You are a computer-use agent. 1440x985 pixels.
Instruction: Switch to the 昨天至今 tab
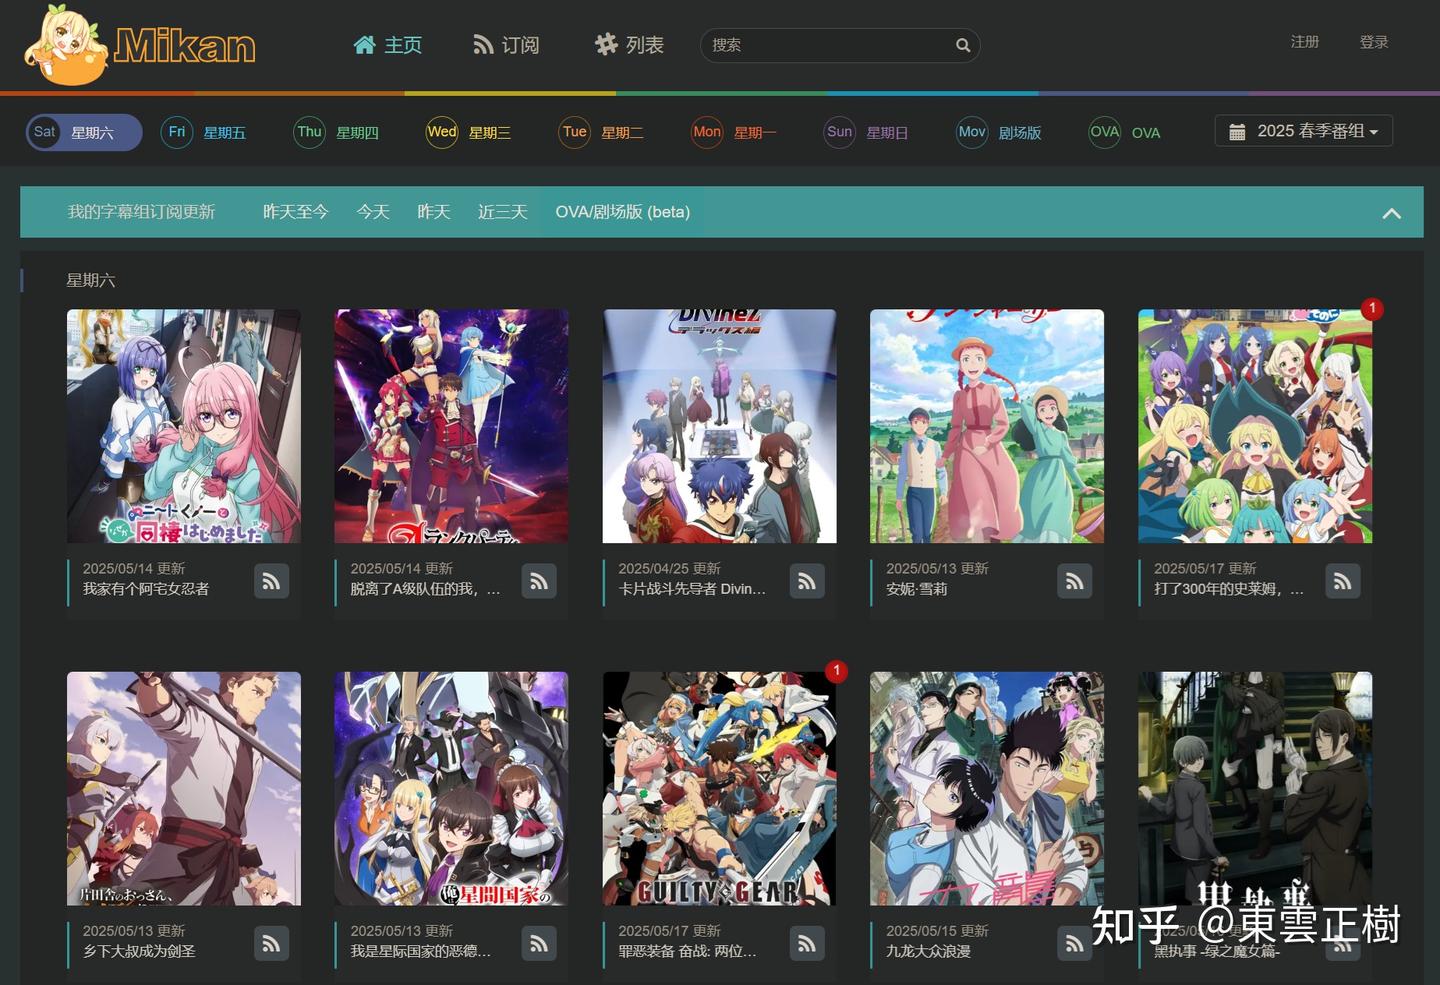tap(295, 212)
